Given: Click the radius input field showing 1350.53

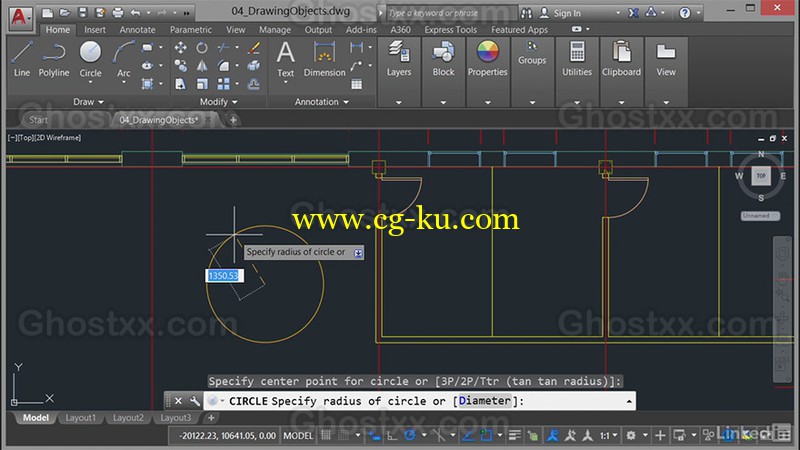Looking at the screenshot, I should point(224,276).
